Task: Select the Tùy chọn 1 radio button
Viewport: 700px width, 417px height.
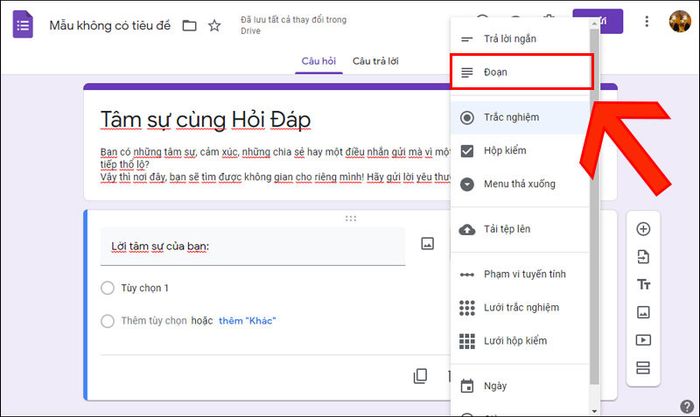Action: (108, 288)
